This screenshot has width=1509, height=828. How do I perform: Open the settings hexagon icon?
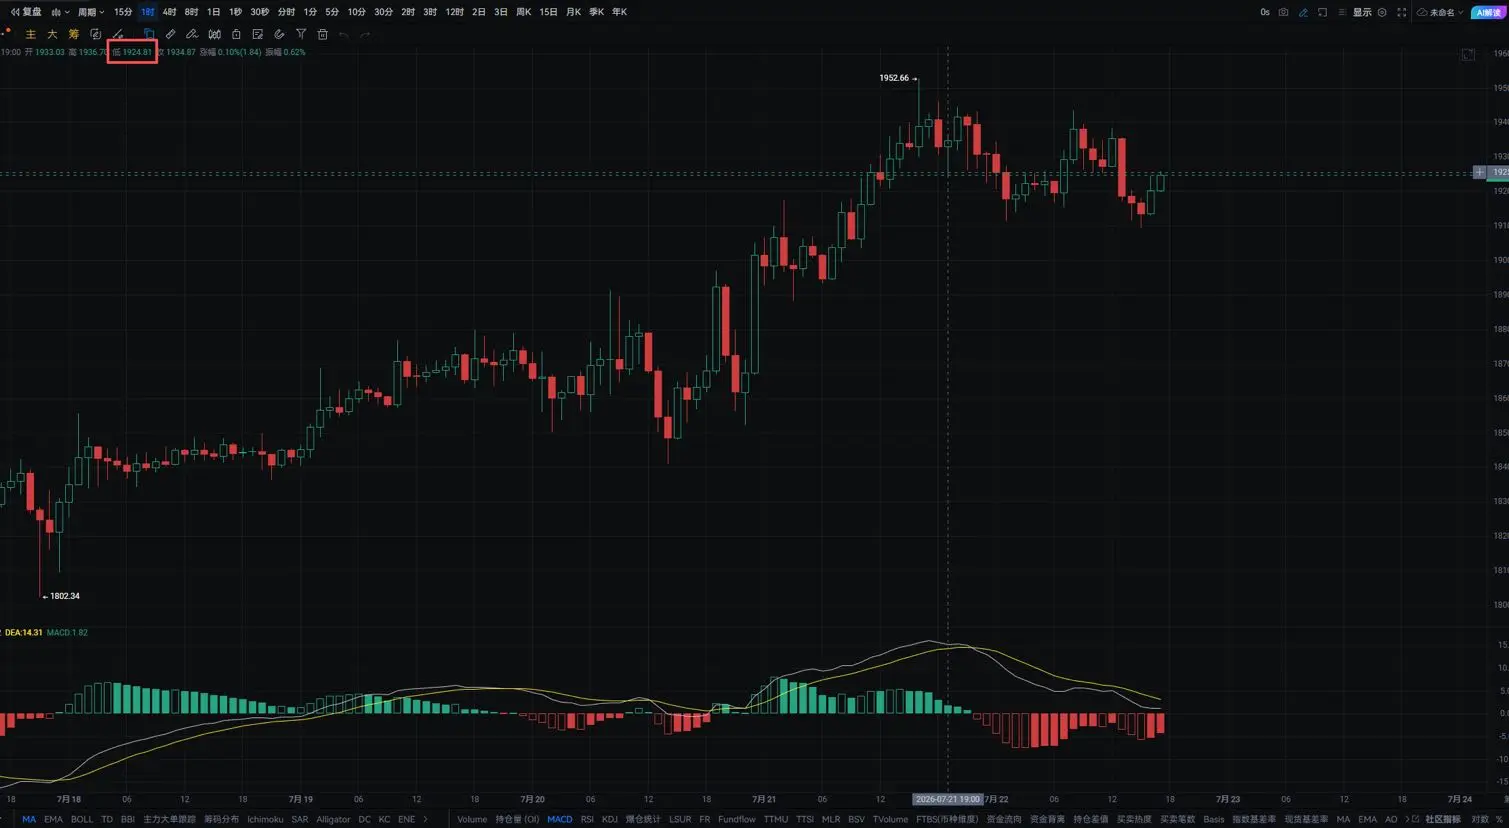(x=1382, y=12)
